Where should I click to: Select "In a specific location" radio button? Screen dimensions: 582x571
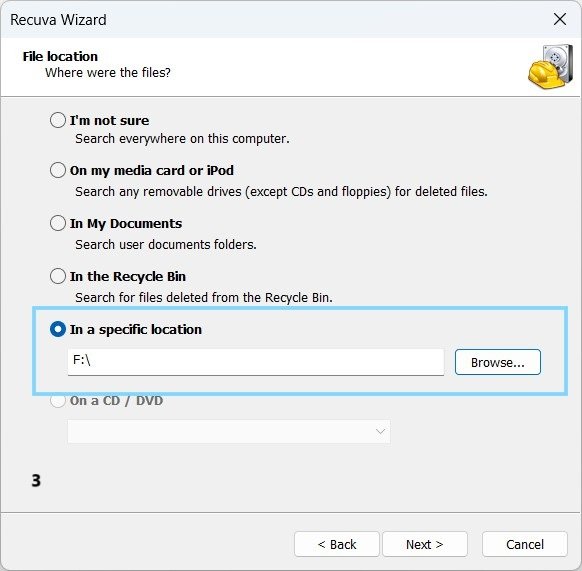pos(58,329)
